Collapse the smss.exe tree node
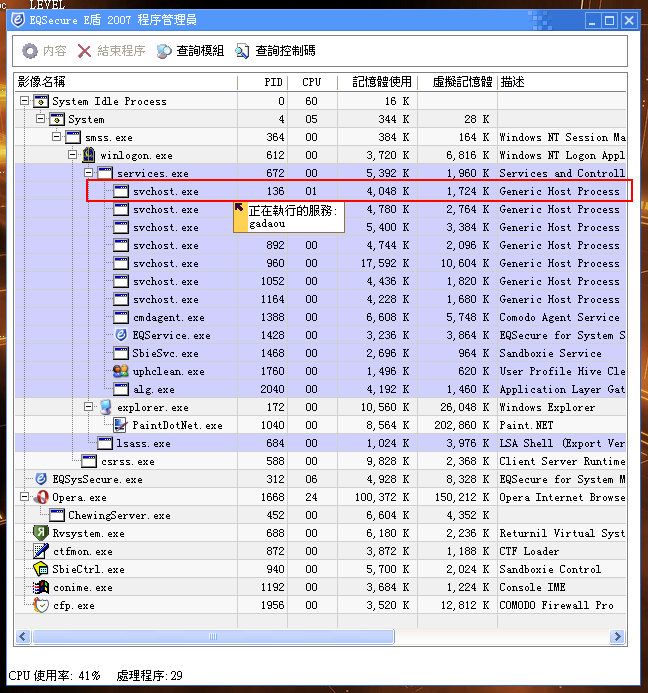The height and width of the screenshot is (693, 648). (x=57, y=137)
